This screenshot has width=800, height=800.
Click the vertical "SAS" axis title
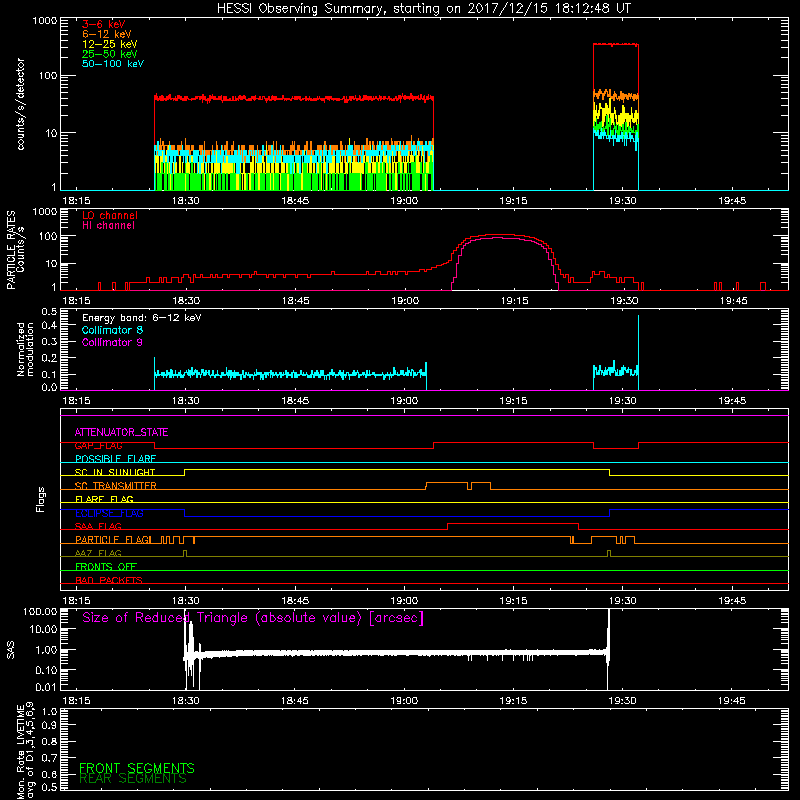click(x=11, y=650)
